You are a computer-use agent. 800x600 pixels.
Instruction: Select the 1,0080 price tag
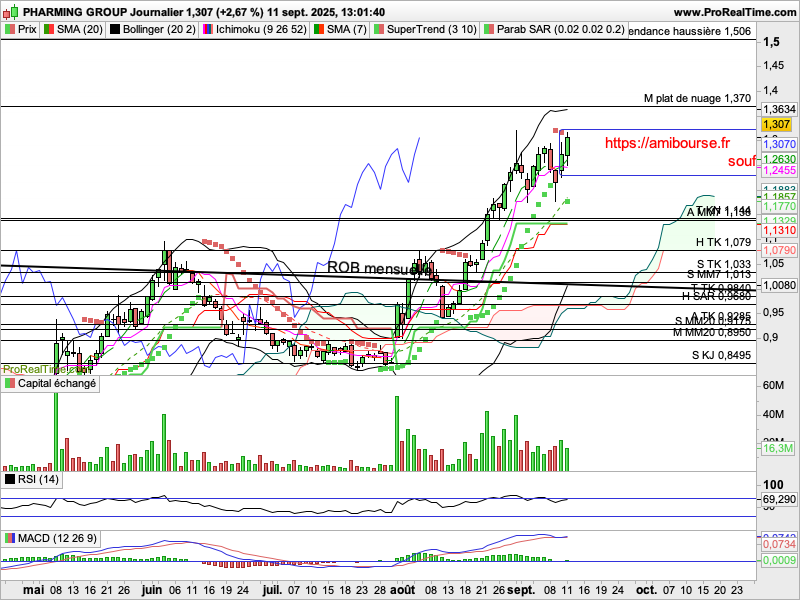(779, 286)
